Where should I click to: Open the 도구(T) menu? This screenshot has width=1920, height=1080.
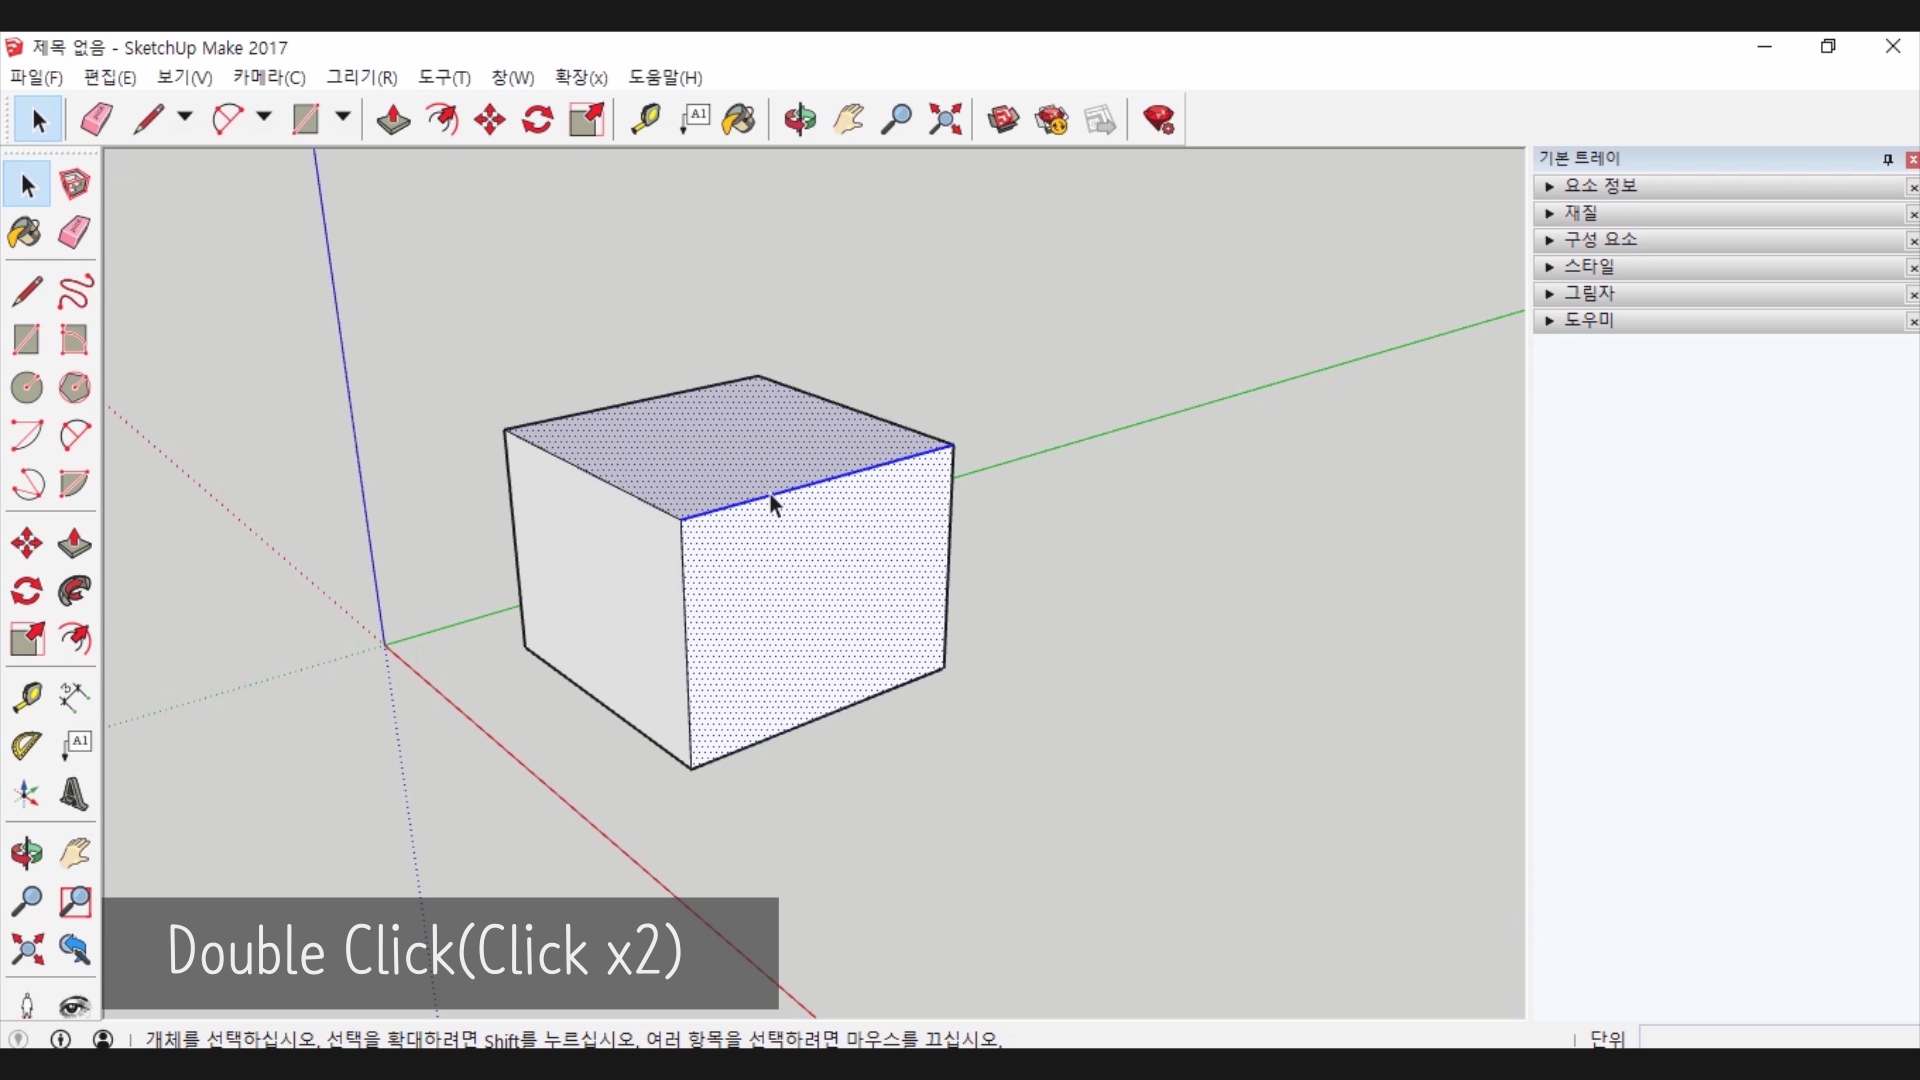(x=444, y=78)
